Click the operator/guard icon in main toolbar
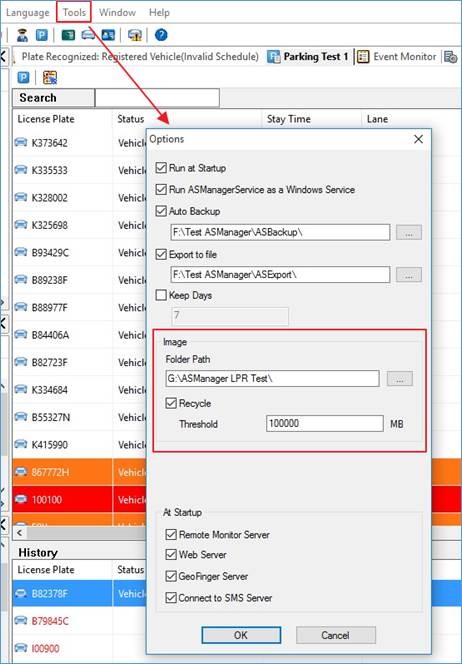Screen dimensions: 462x664 [x=22, y=35]
